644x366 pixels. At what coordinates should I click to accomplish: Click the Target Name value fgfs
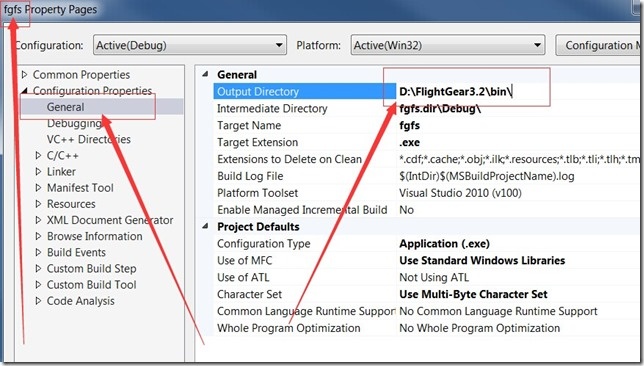pos(409,125)
